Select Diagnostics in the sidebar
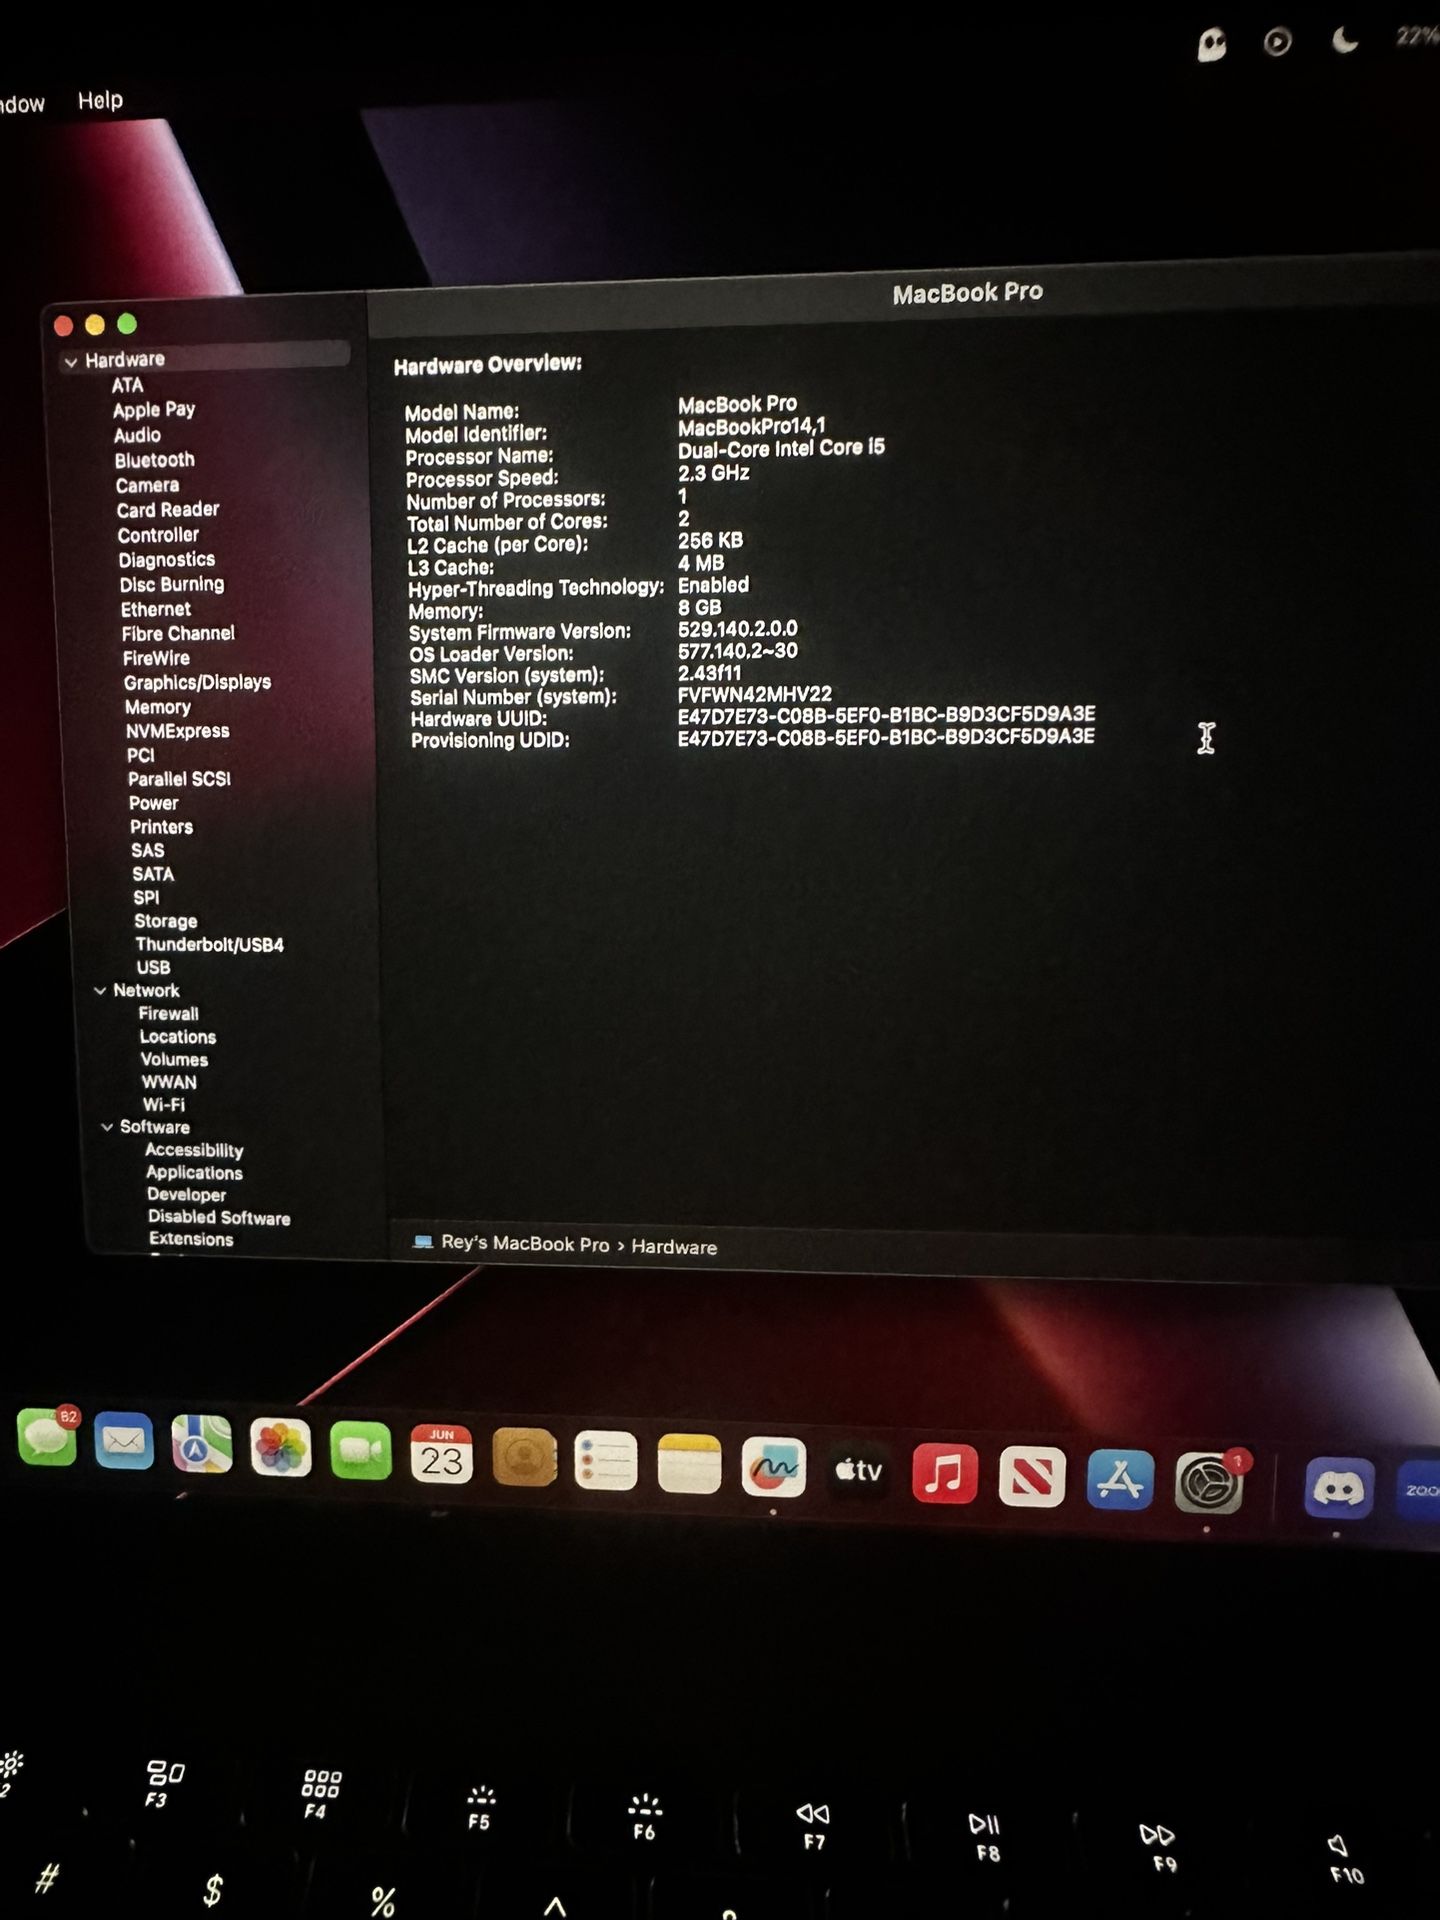1440x1920 pixels. pos(167,560)
